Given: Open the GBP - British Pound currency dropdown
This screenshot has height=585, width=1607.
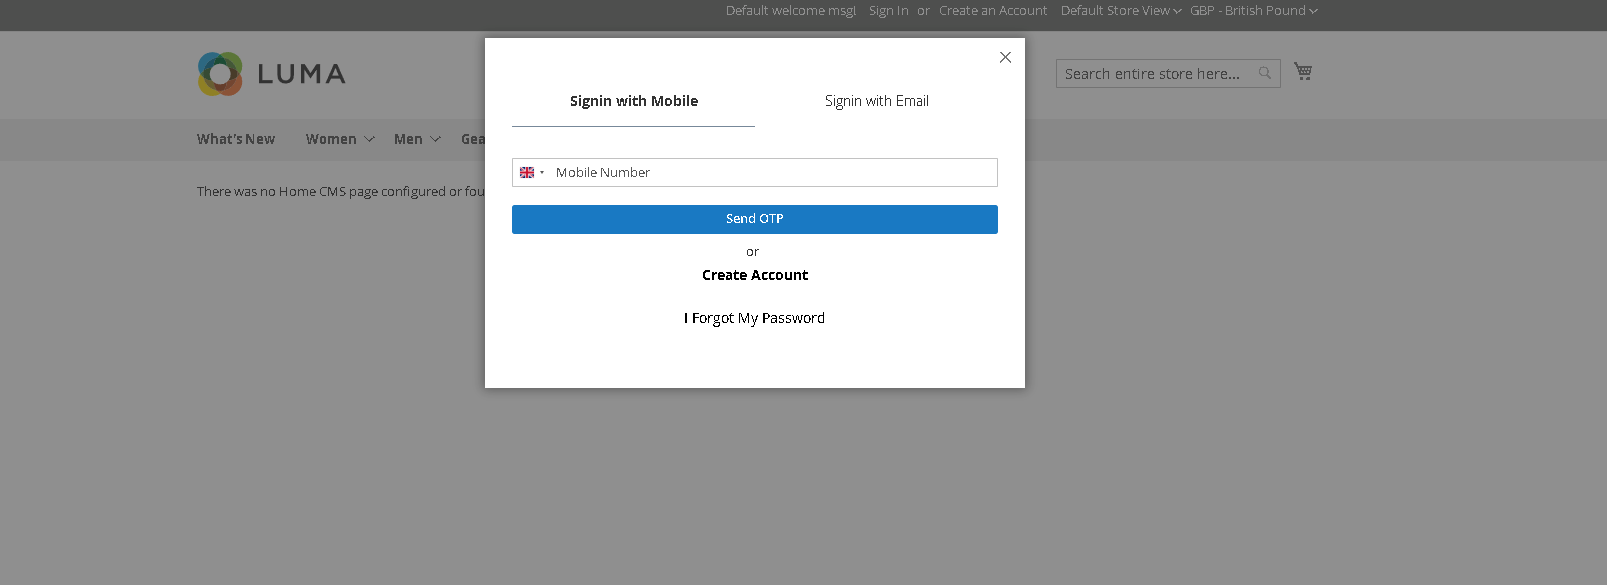Looking at the screenshot, I should point(1253,11).
